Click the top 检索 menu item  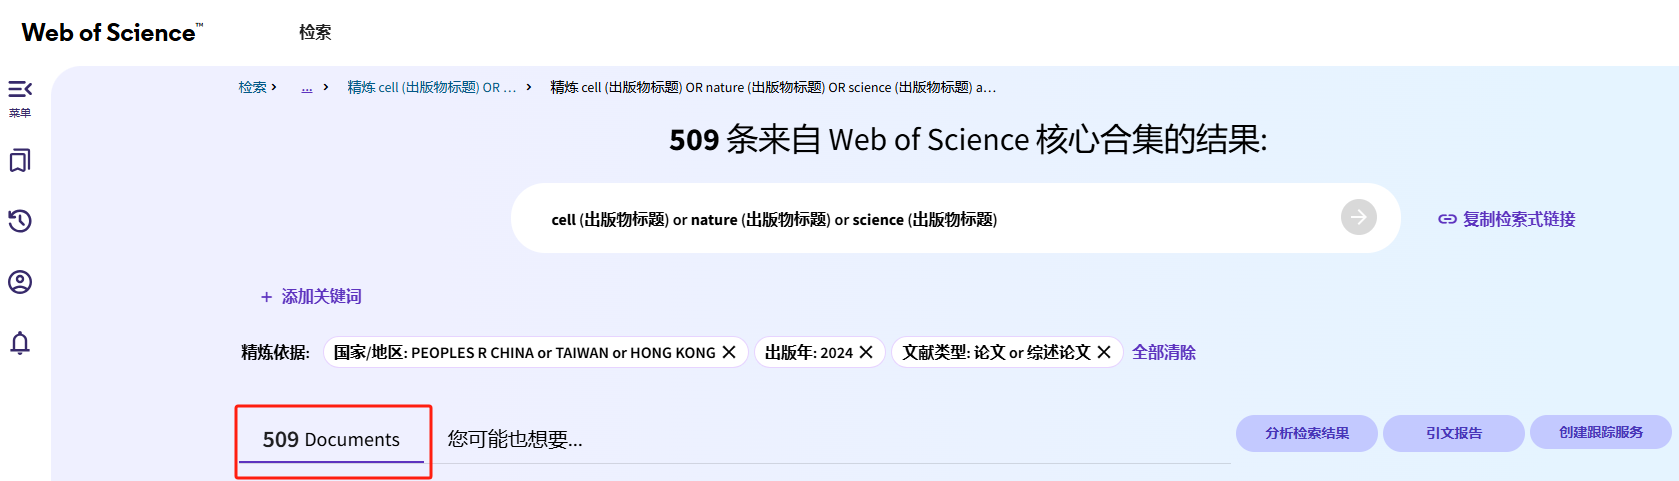click(x=315, y=32)
